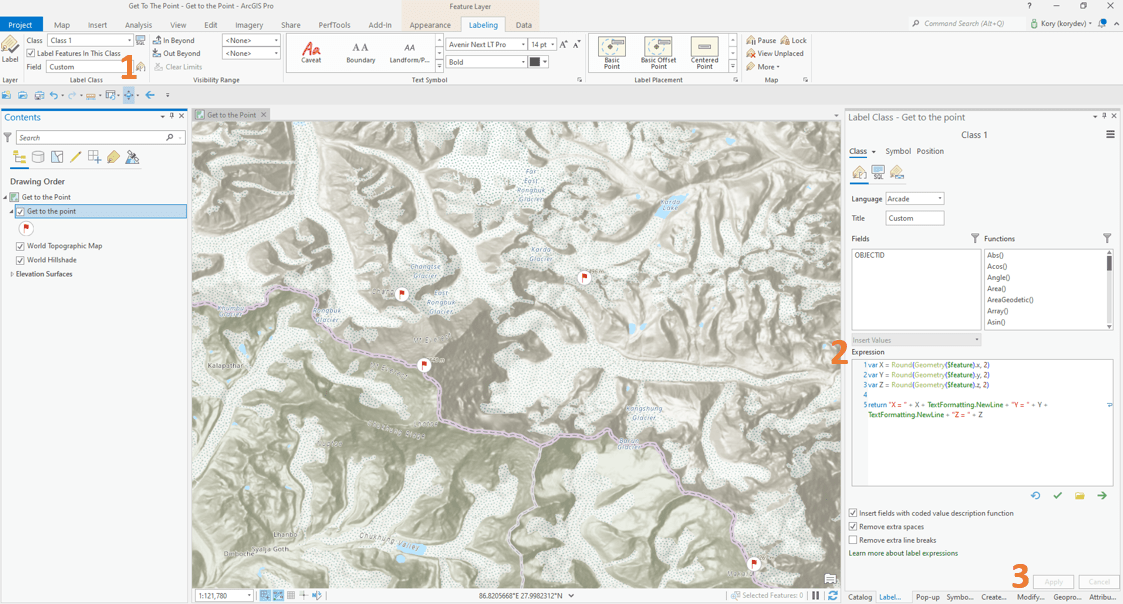This screenshot has height=604, width=1123.
Task: Open map scale 1:121,780 dropdown
Action: click(224, 595)
